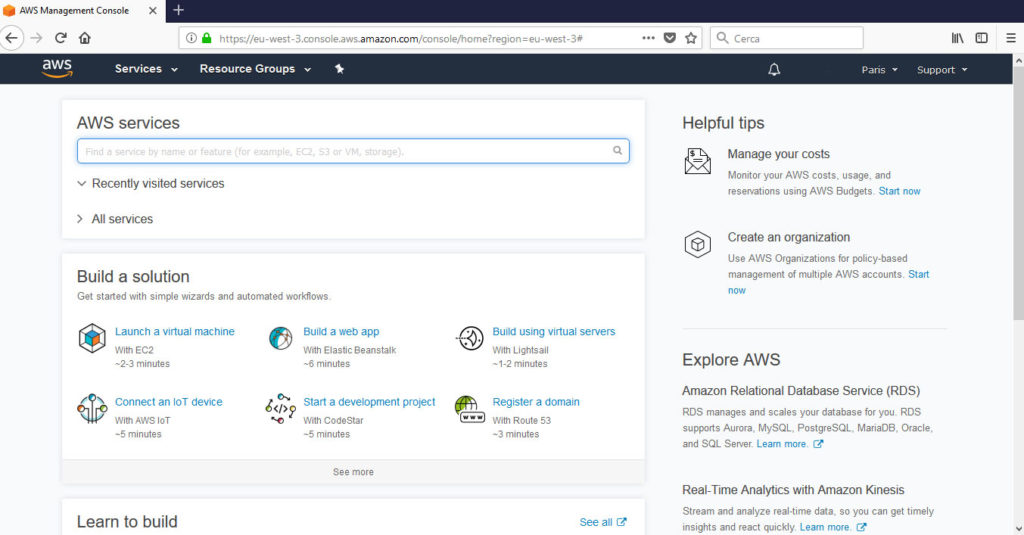Open the page actions three-dots icon

[648, 38]
